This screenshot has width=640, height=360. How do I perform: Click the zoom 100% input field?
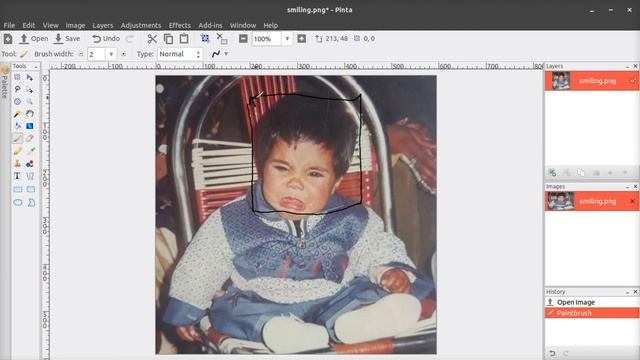[267, 39]
